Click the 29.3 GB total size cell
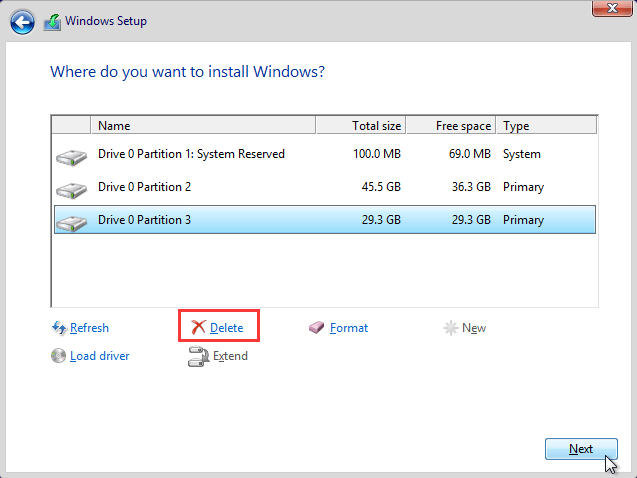637x478 pixels. [381, 220]
